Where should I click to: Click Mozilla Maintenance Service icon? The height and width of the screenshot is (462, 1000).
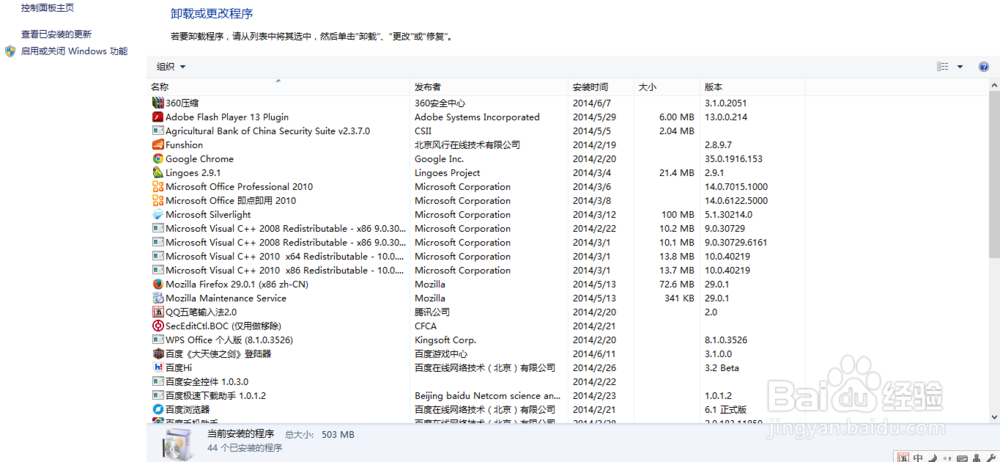click(158, 298)
